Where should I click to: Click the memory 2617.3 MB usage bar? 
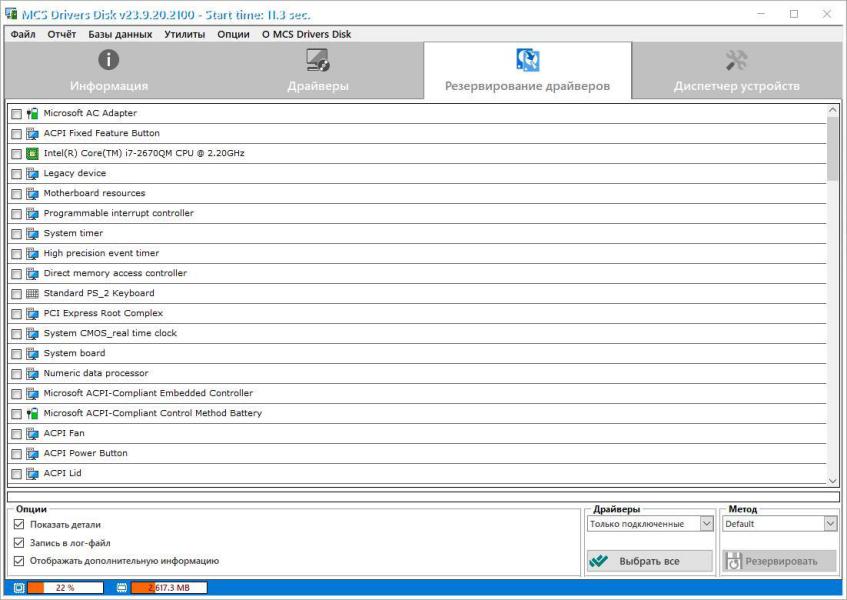[x=169, y=588]
